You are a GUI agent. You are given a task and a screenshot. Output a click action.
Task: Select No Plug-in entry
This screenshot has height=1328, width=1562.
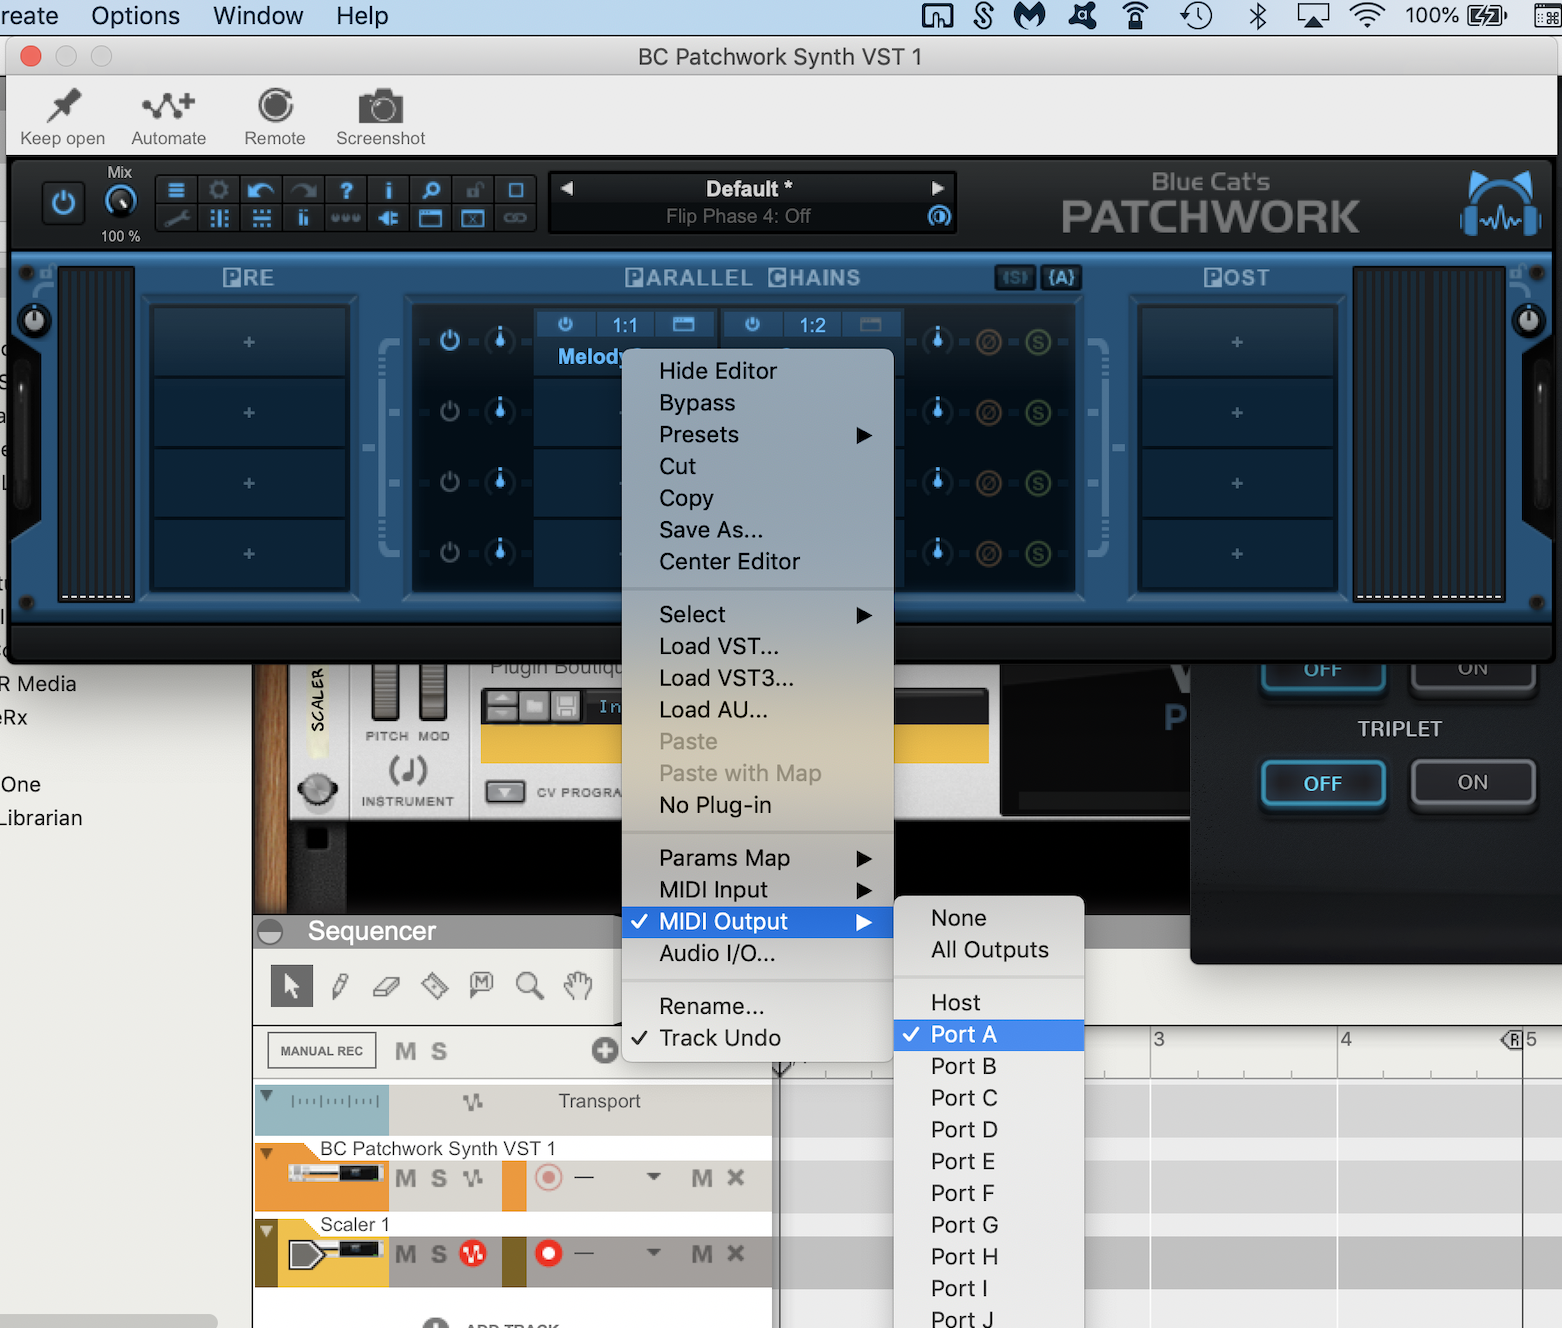[757, 805]
